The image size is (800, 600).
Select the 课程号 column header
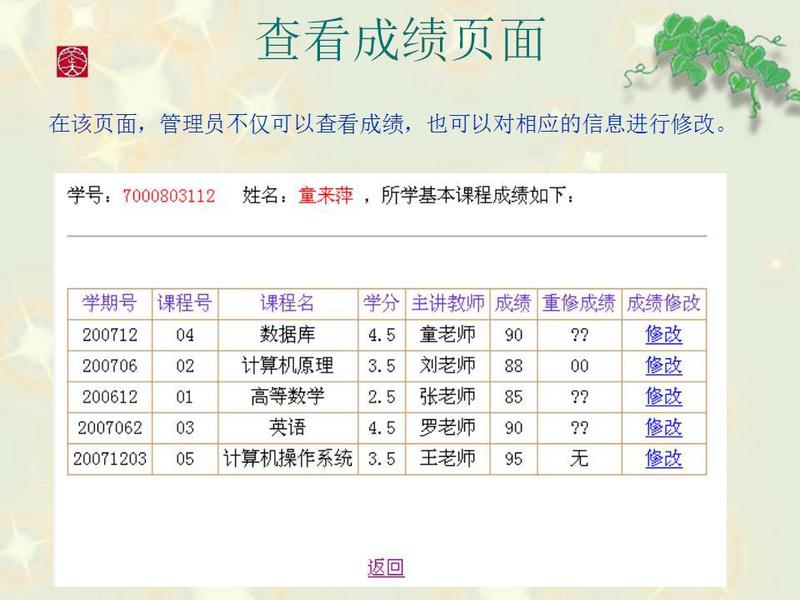pos(185,304)
